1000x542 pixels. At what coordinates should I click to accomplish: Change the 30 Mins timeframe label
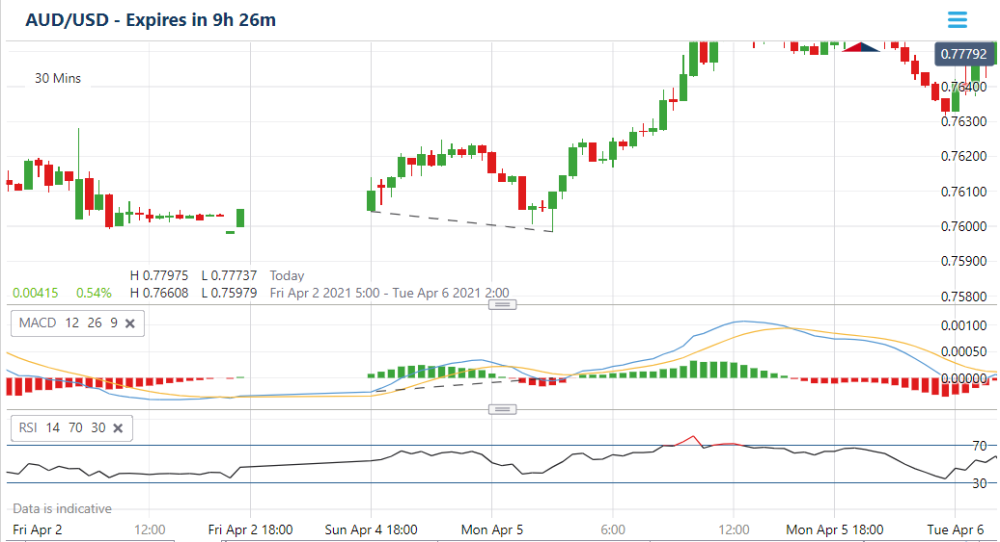point(57,78)
